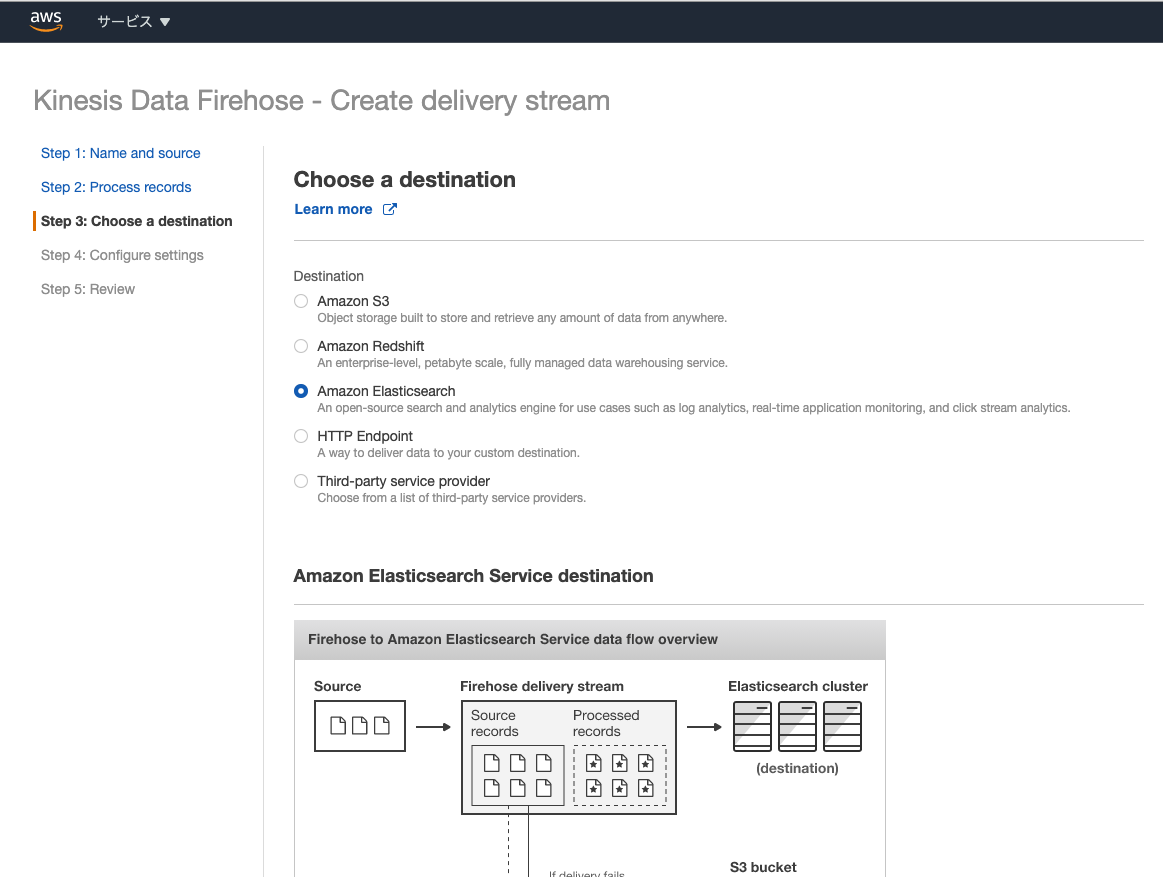Select the Amazon Elasticsearch radio button
Viewport: 1163px width, 877px height.
pos(301,391)
